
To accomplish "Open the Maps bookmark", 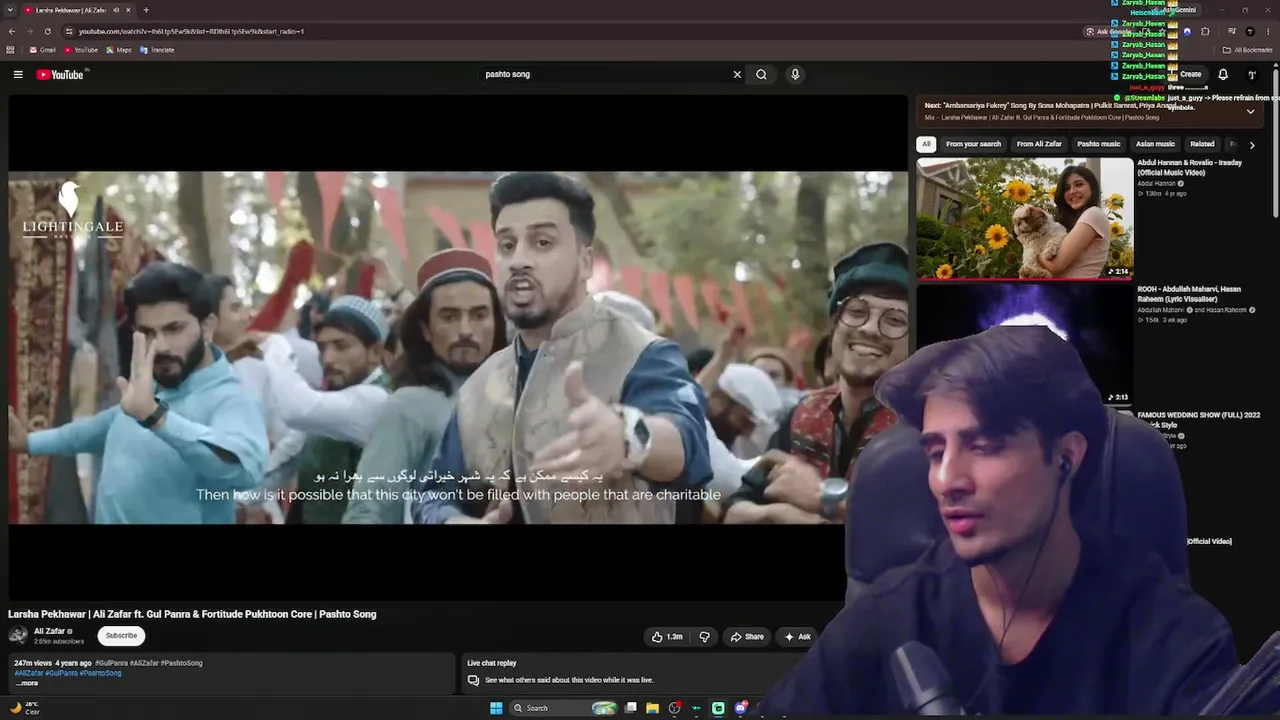I will pos(119,50).
